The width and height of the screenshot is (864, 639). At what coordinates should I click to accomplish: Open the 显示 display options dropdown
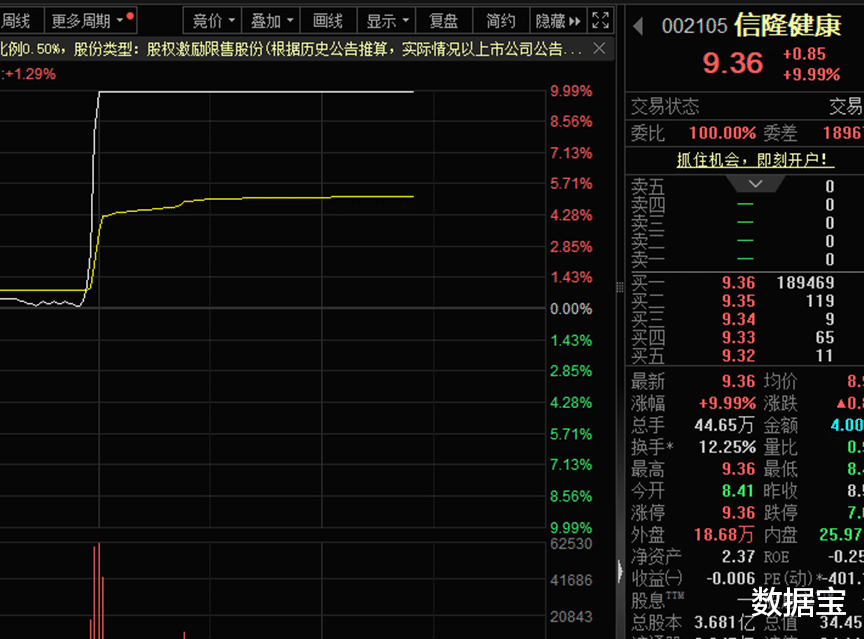tap(383, 19)
